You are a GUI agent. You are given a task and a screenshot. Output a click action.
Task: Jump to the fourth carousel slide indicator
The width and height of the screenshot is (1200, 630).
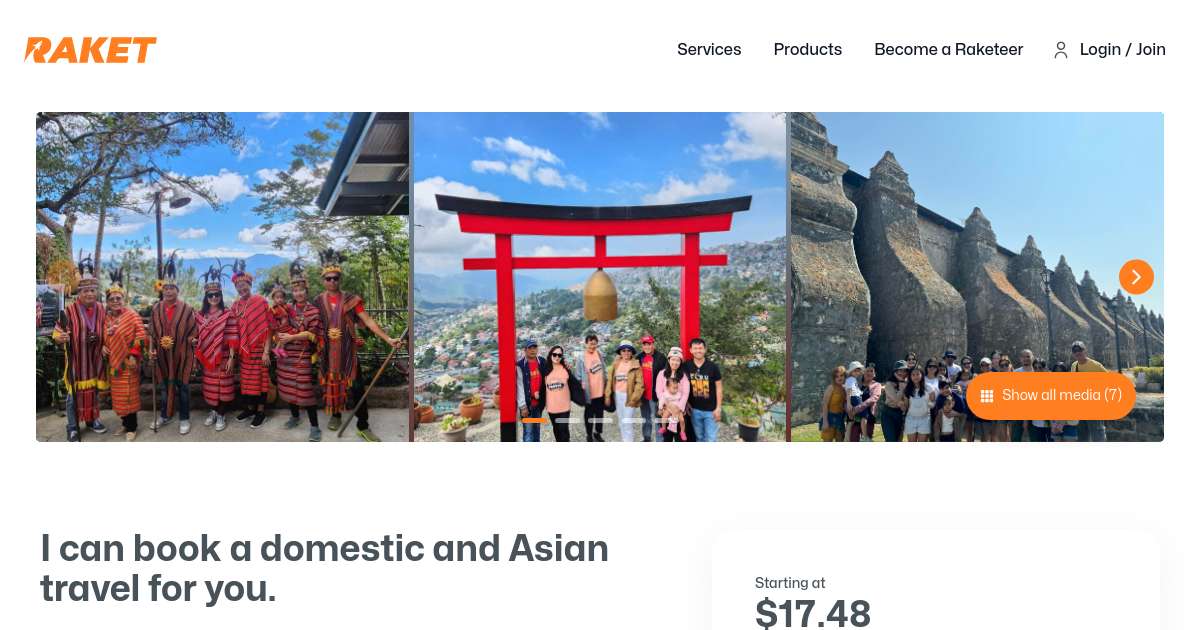point(634,420)
